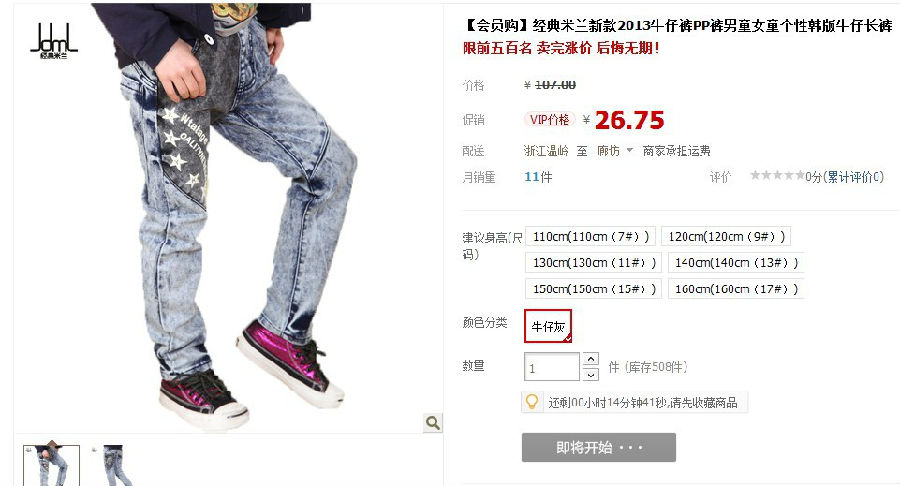Open the 廊坊 delivery destination dropdown
The image size is (900, 486).
pyautogui.click(x=615, y=151)
